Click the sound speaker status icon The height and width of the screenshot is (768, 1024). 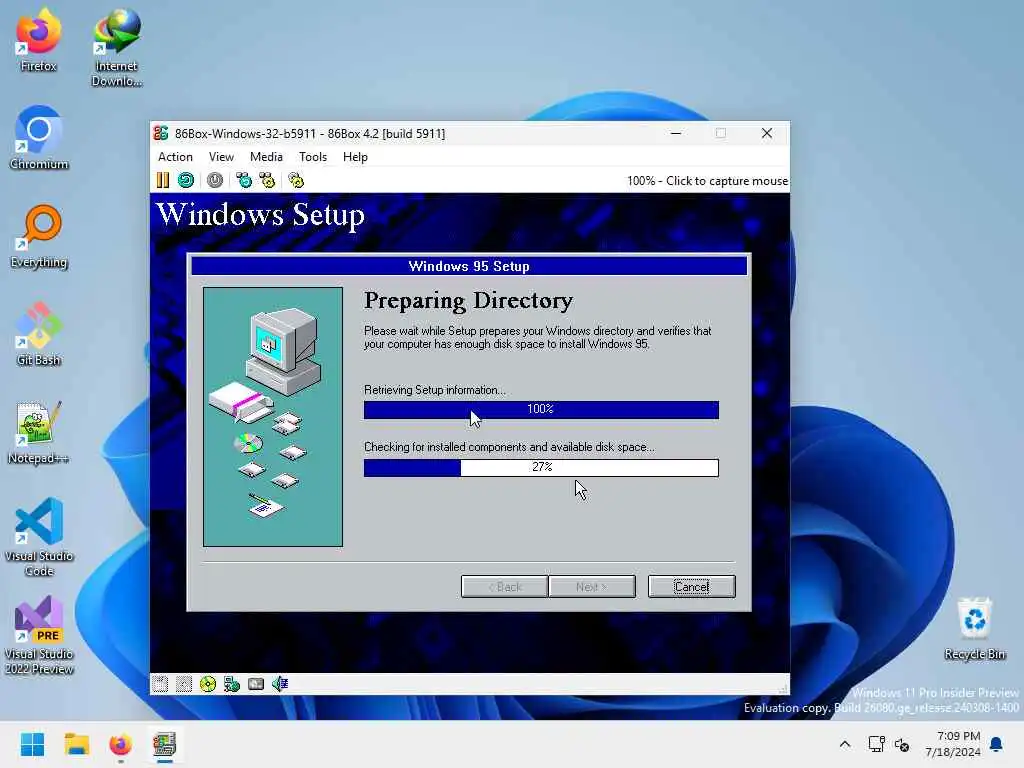coord(280,684)
